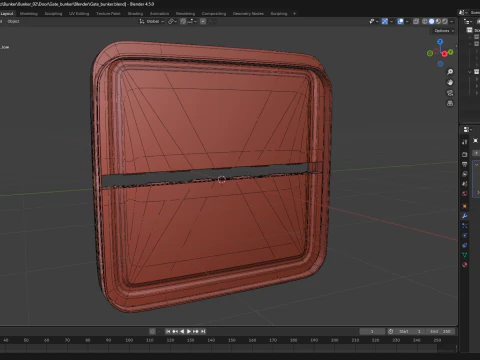Screen dimensions: 480x360
Task: Open the overlays options dropdown arrow
Action: (407, 21)
